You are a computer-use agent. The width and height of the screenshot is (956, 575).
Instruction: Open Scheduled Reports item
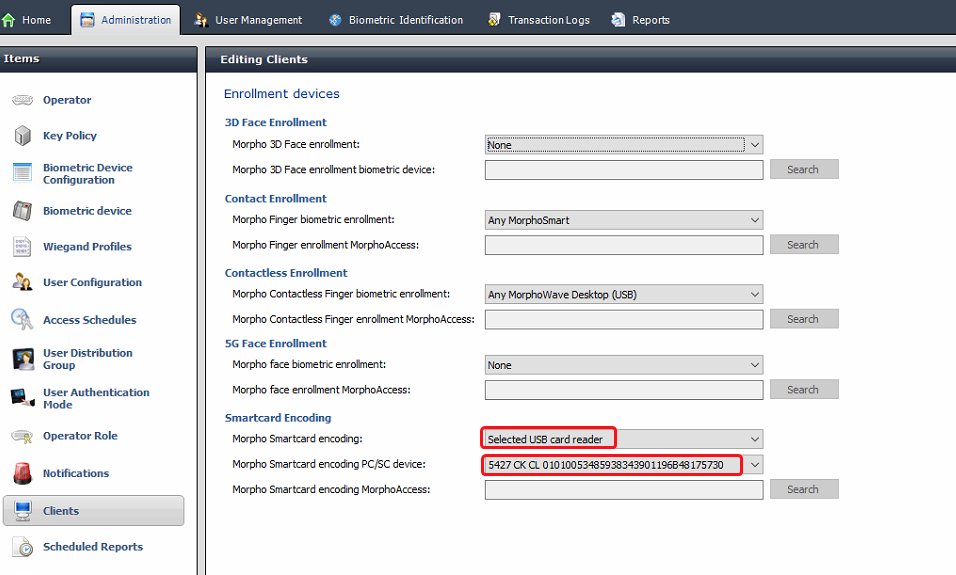point(93,547)
